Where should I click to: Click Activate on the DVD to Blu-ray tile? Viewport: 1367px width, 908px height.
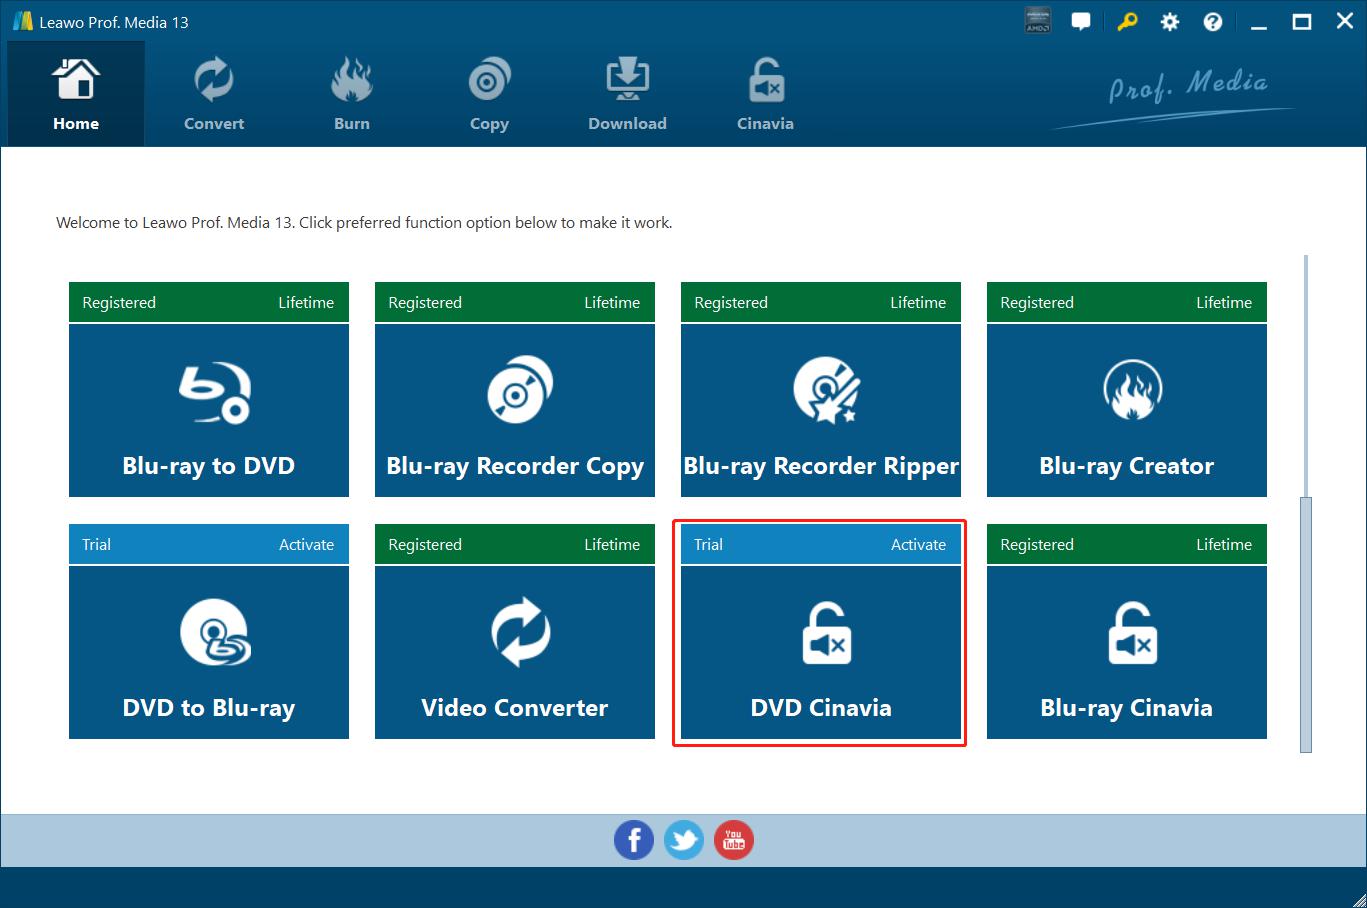pyautogui.click(x=306, y=545)
